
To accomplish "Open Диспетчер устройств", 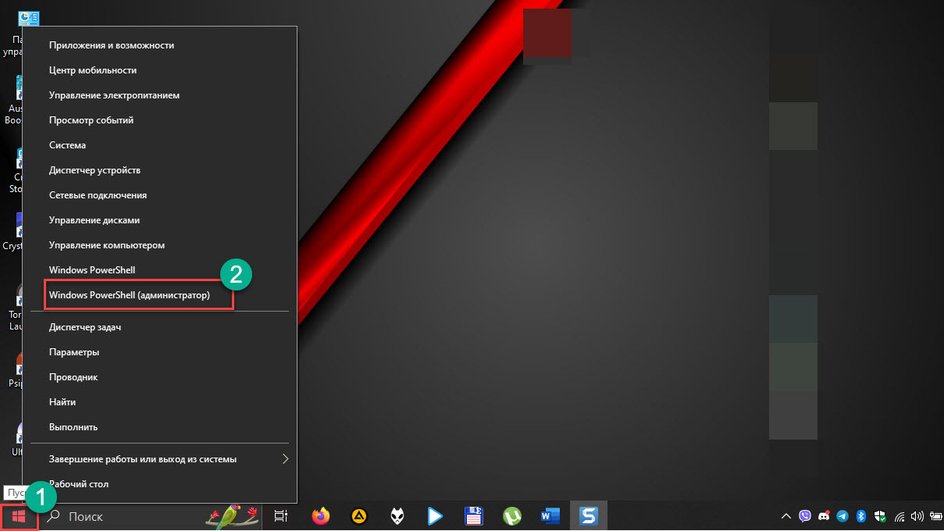I will (160, 170).
